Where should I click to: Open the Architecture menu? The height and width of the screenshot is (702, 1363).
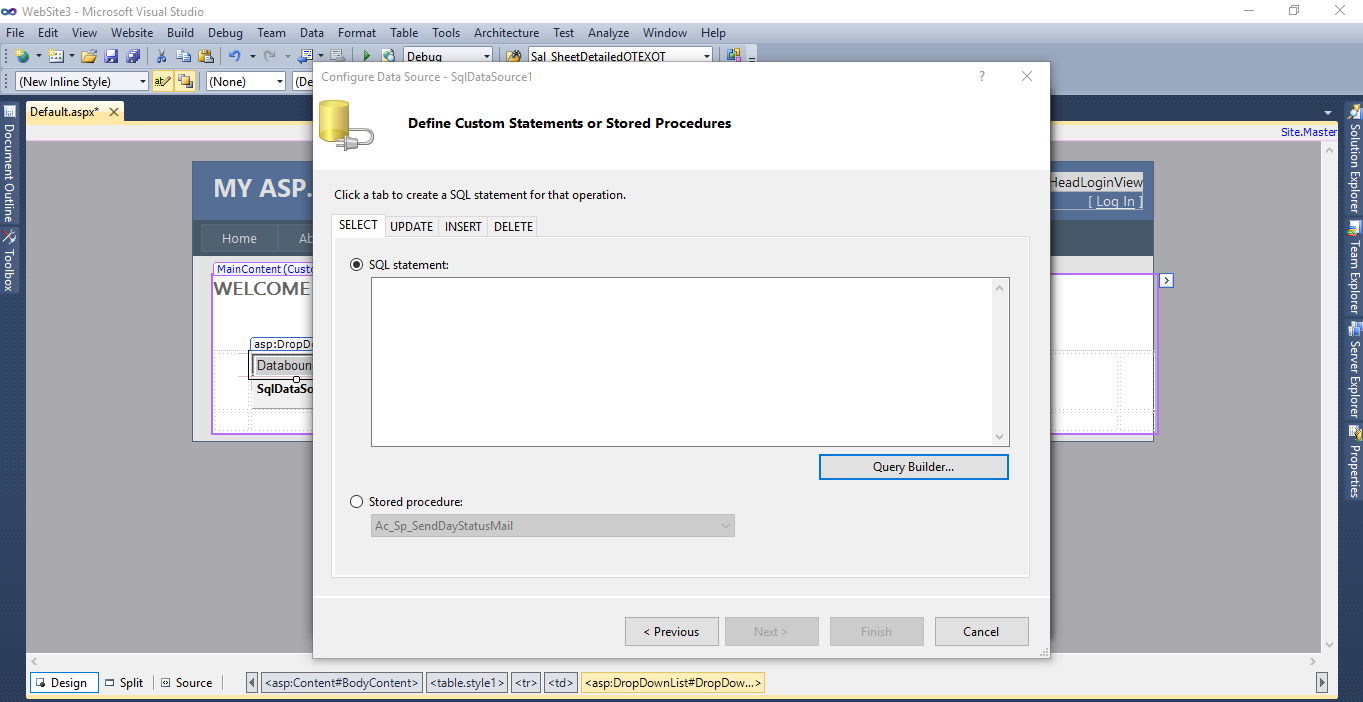pos(506,32)
